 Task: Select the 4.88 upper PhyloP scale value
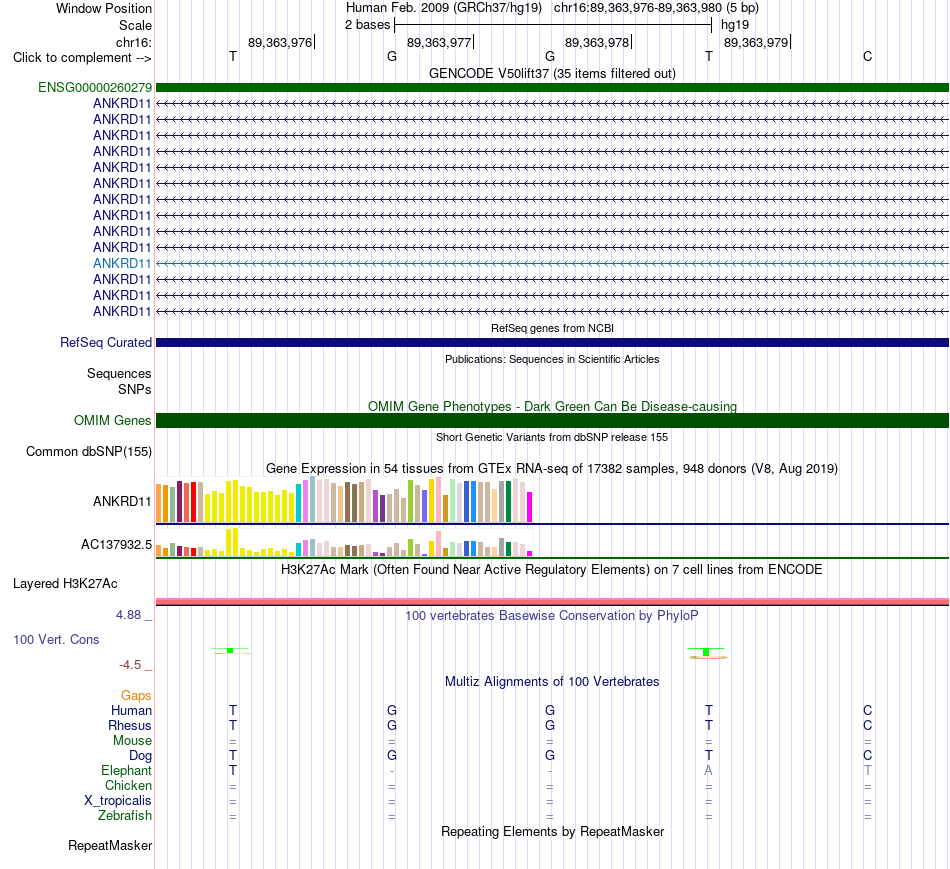pyautogui.click(x=128, y=614)
